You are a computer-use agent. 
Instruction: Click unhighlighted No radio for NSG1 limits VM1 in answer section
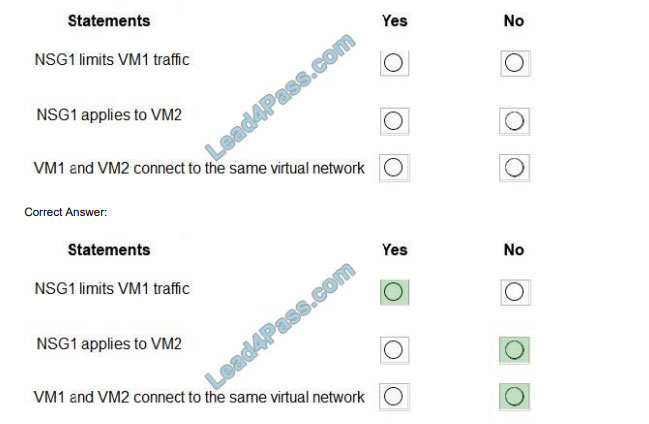pyautogui.click(x=514, y=292)
